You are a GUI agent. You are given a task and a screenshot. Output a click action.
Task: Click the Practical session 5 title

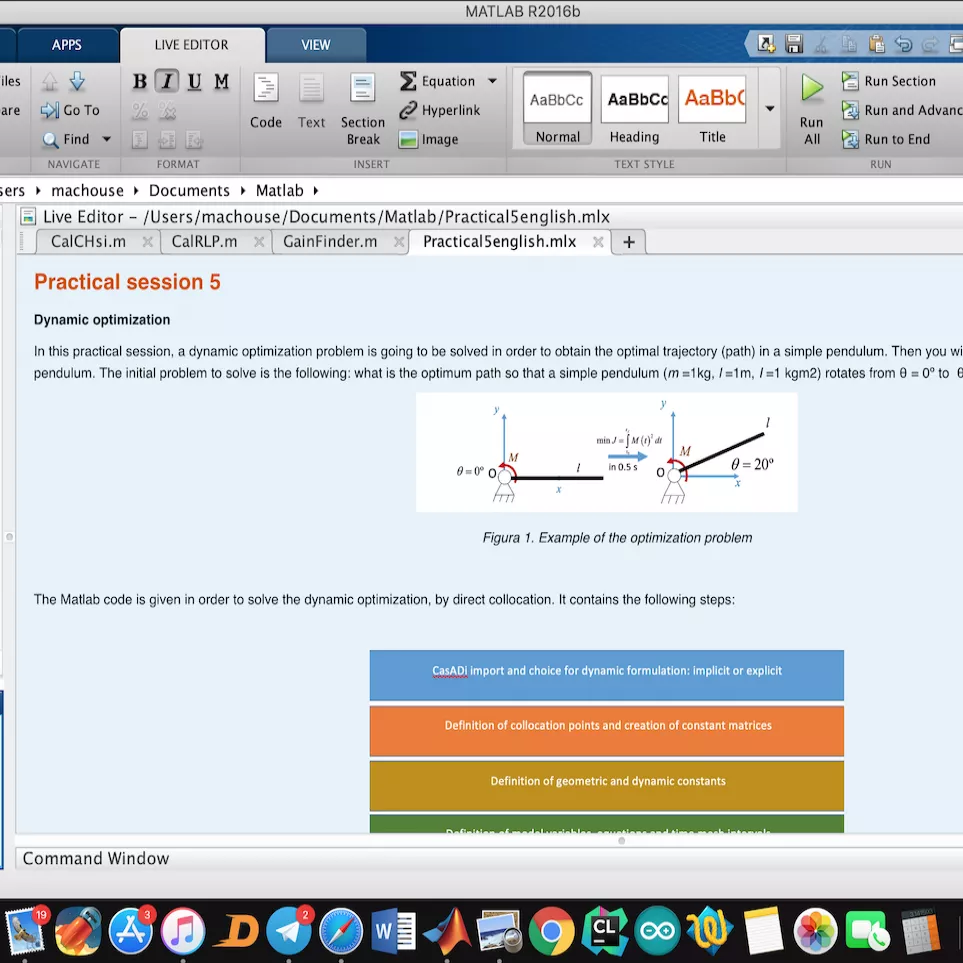[127, 282]
